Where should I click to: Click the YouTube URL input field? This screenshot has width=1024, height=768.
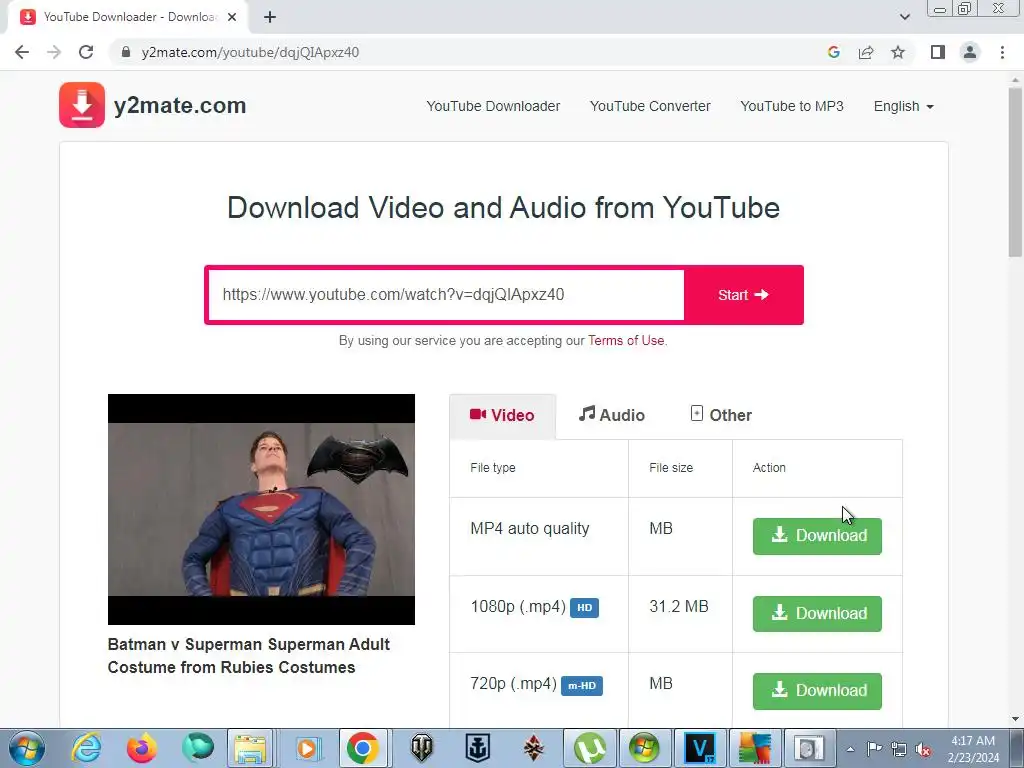click(x=446, y=295)
